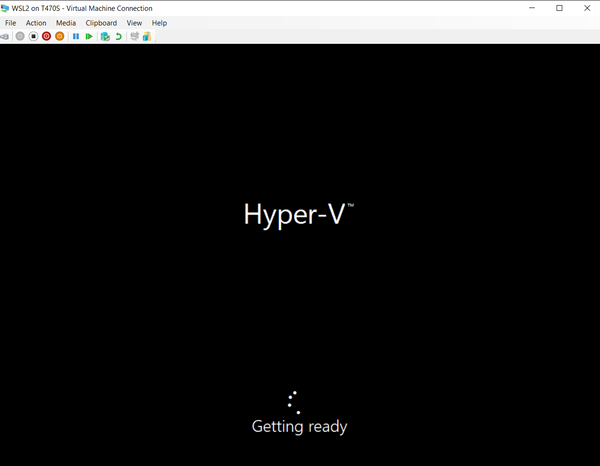This screenshot has width=600, height=466.
Task: Revert the VM with the green undo arrow
Action: (118, 37)
